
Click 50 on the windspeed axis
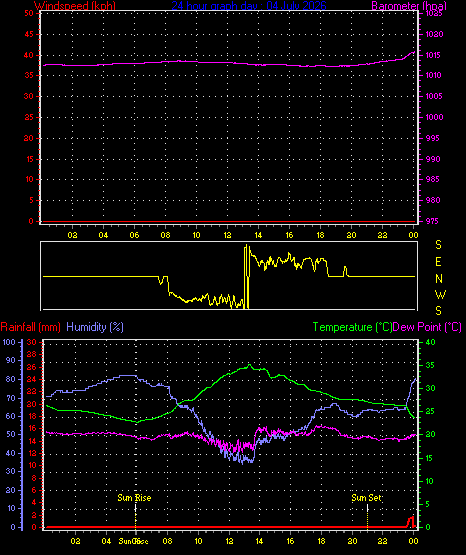pyautogui.click(x=29, y=13)
